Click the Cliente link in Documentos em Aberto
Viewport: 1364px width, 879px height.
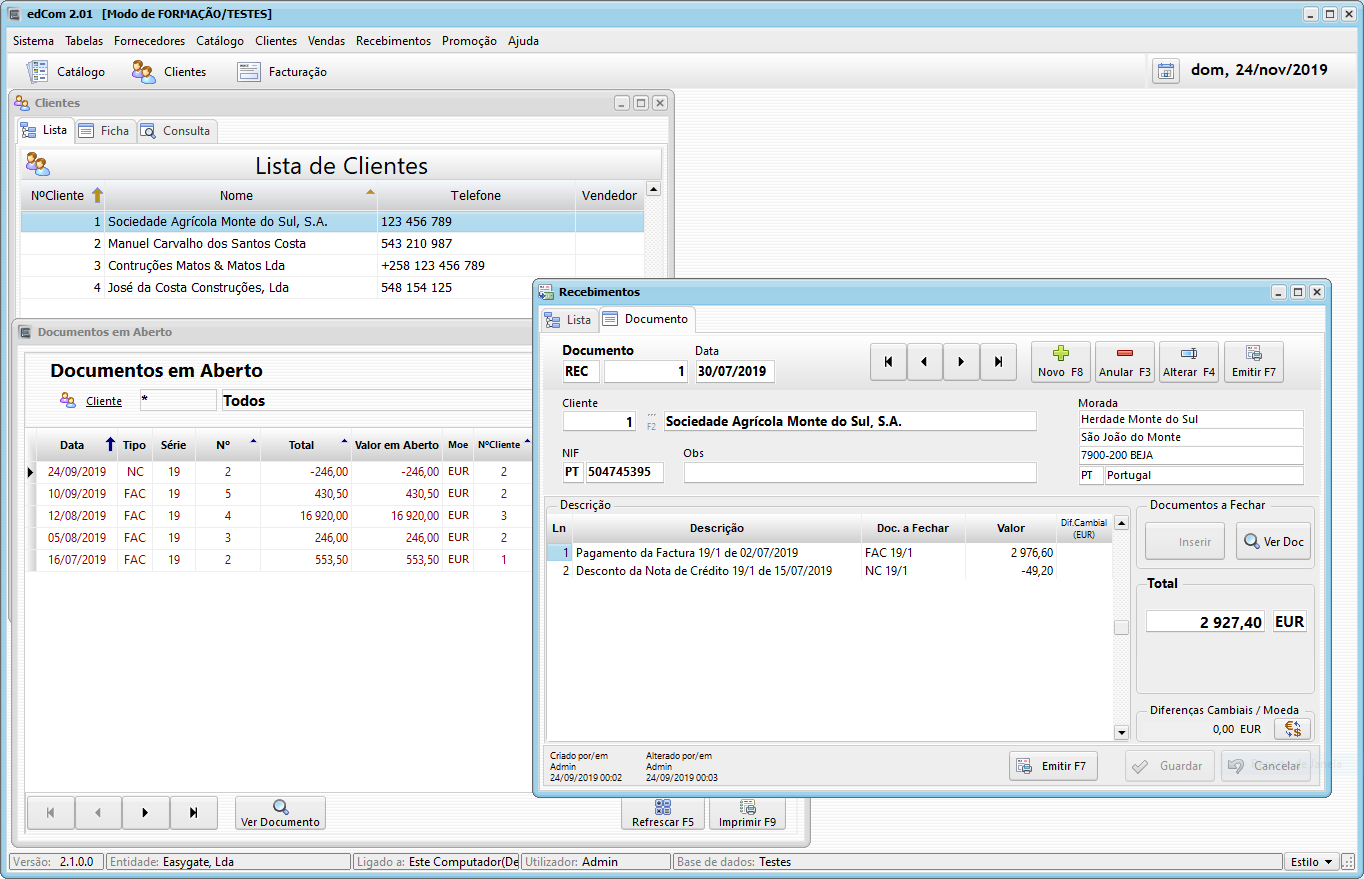click(104, 401)
